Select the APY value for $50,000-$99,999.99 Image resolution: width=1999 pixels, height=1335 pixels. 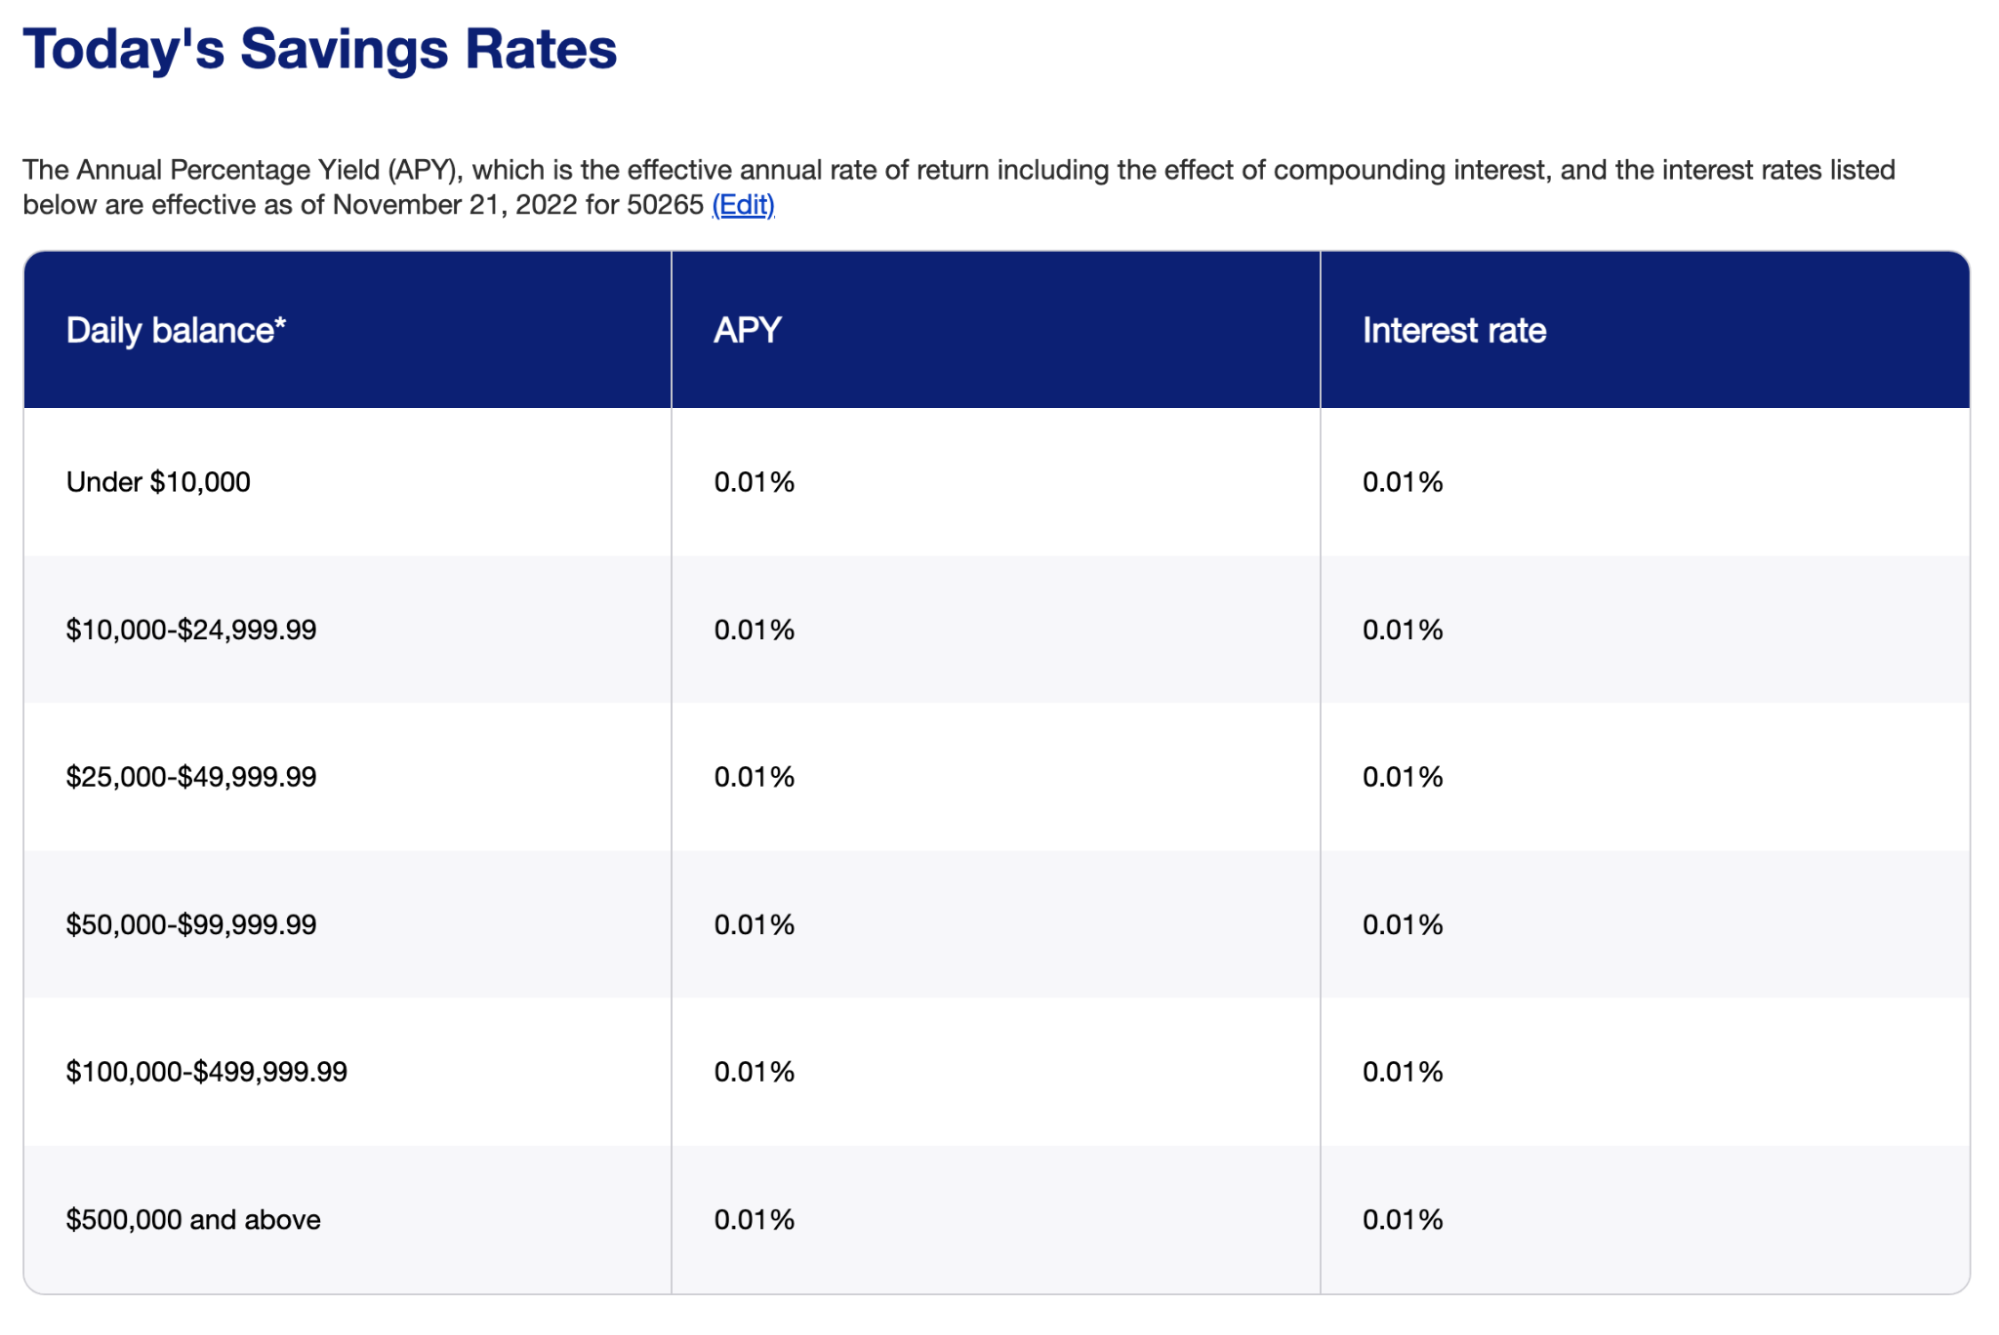pyautogui.click(x=754, y=925)
